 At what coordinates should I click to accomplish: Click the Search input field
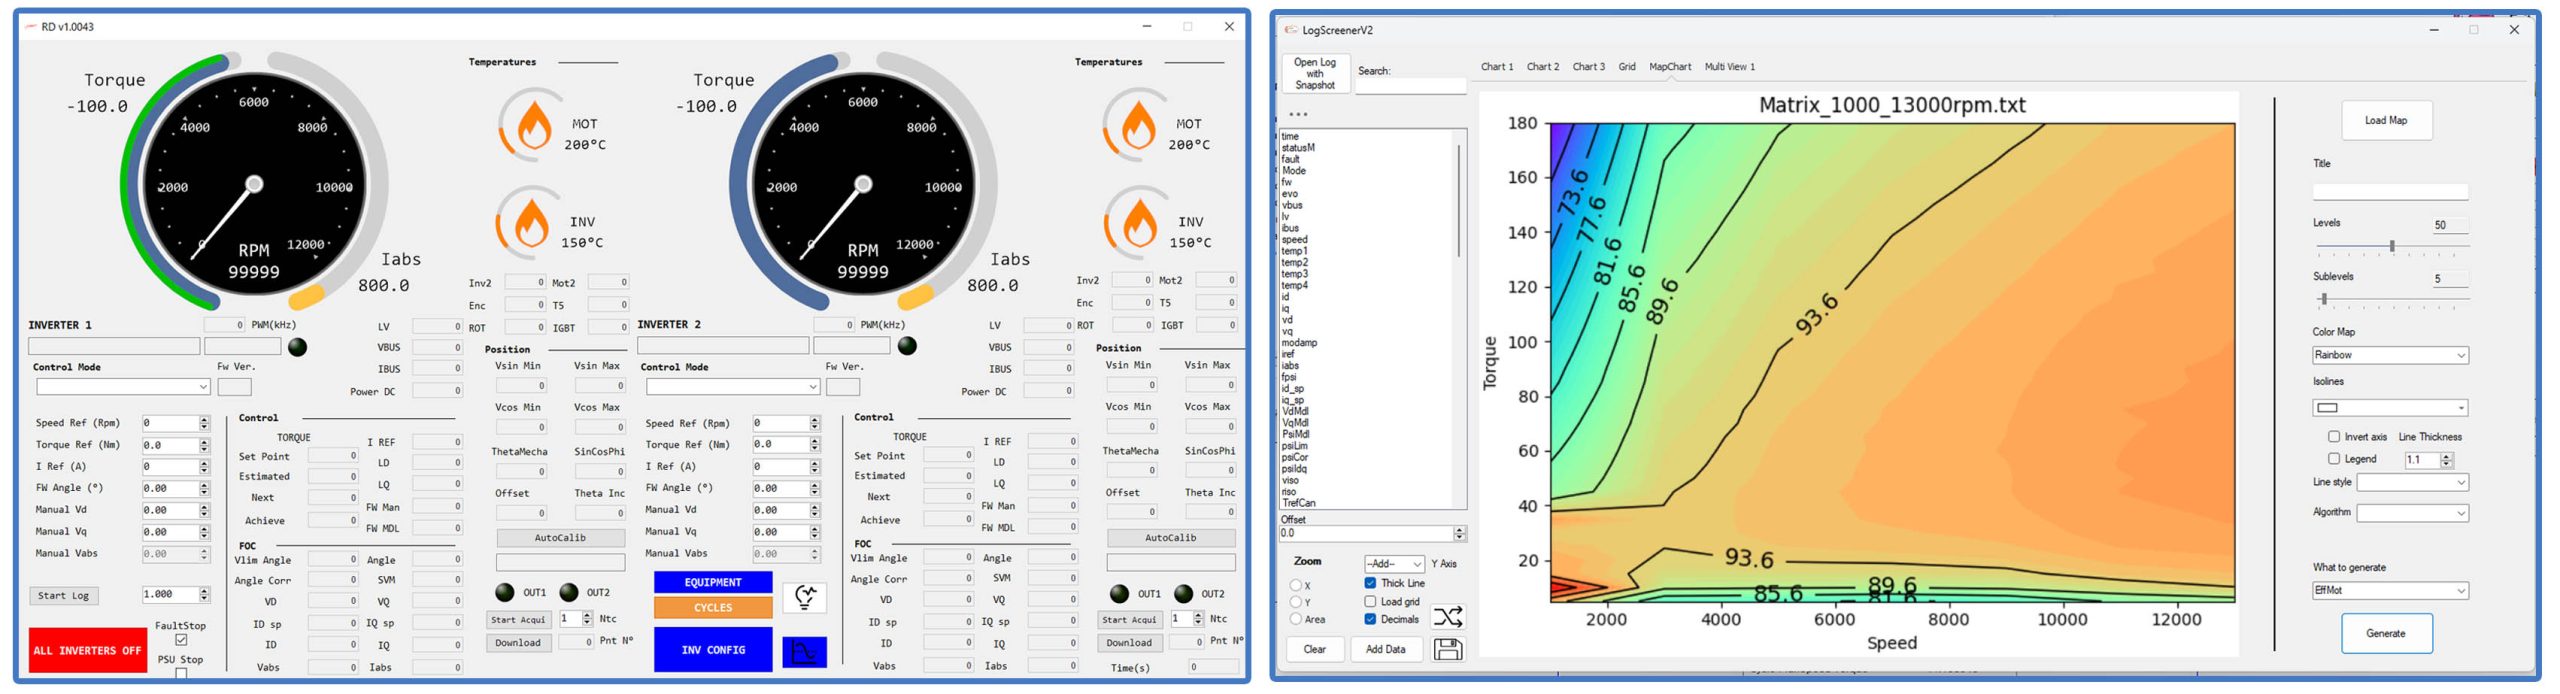coord(1411,87)
